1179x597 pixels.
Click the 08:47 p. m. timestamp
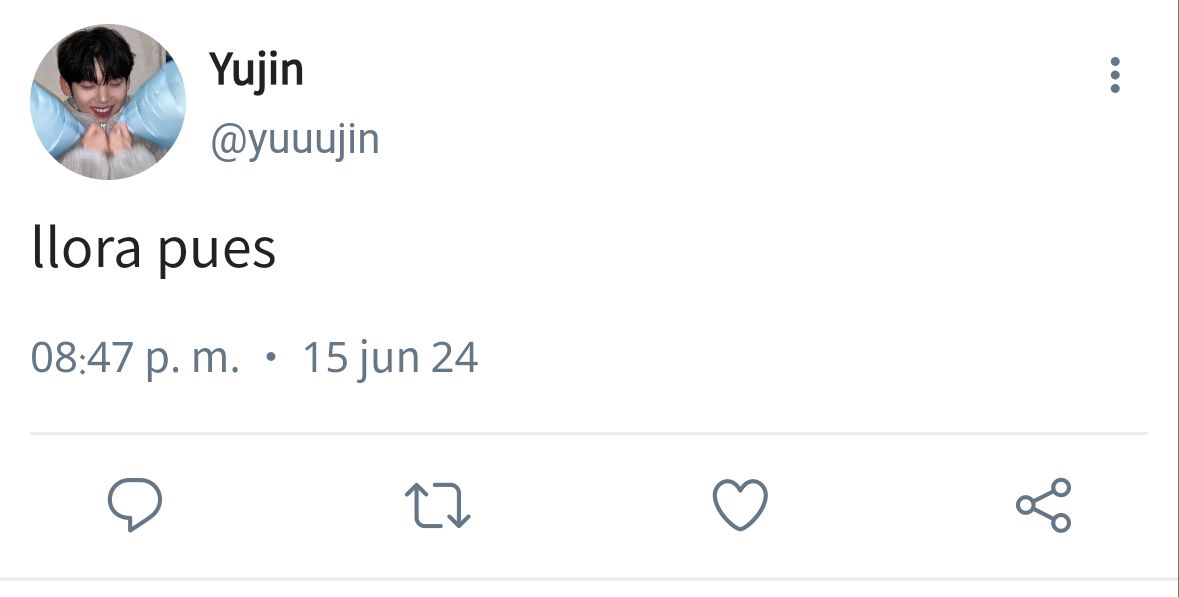(x=135, y=357)
